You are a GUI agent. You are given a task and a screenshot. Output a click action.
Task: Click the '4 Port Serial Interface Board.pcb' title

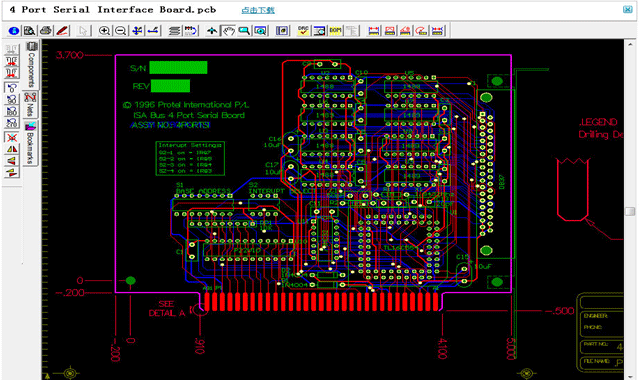[x=113, y=10]
